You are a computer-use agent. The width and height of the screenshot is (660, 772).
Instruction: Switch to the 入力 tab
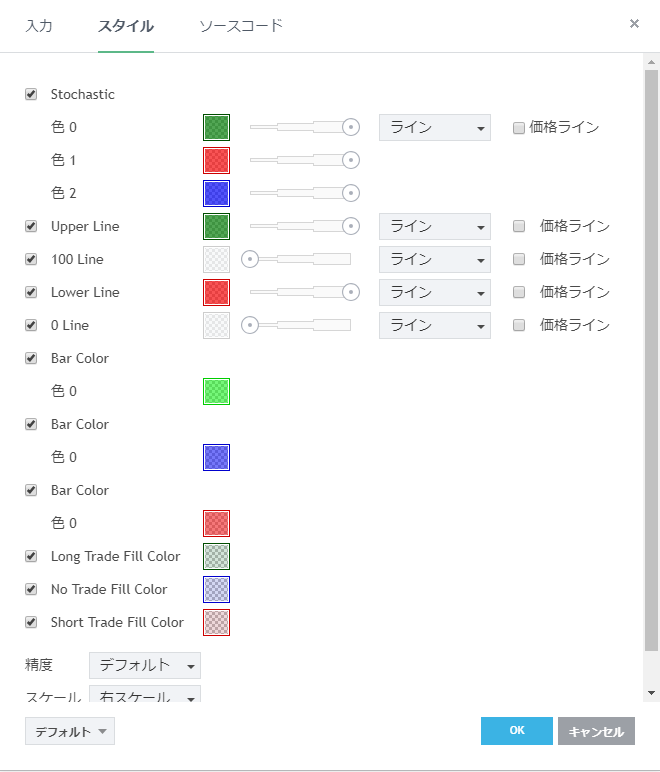coord(39,25)
